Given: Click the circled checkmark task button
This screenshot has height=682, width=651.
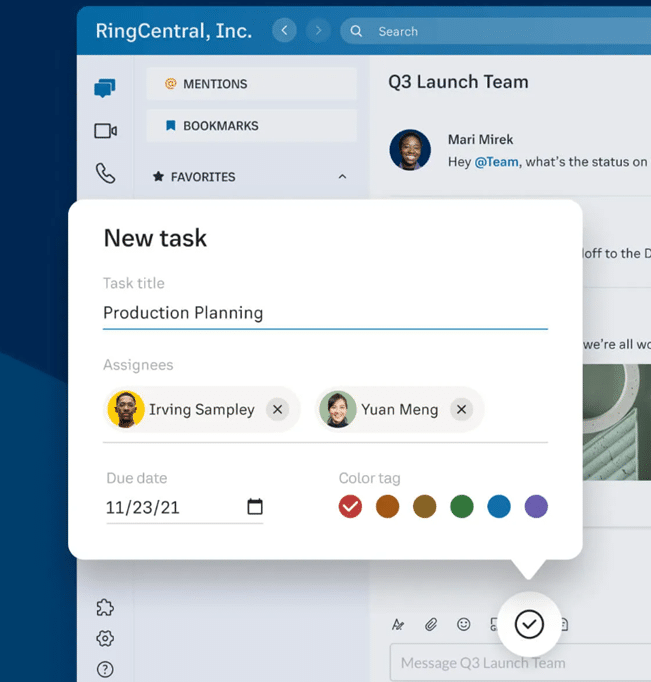Looking at the screenshot, I should [x=529, y=624].
